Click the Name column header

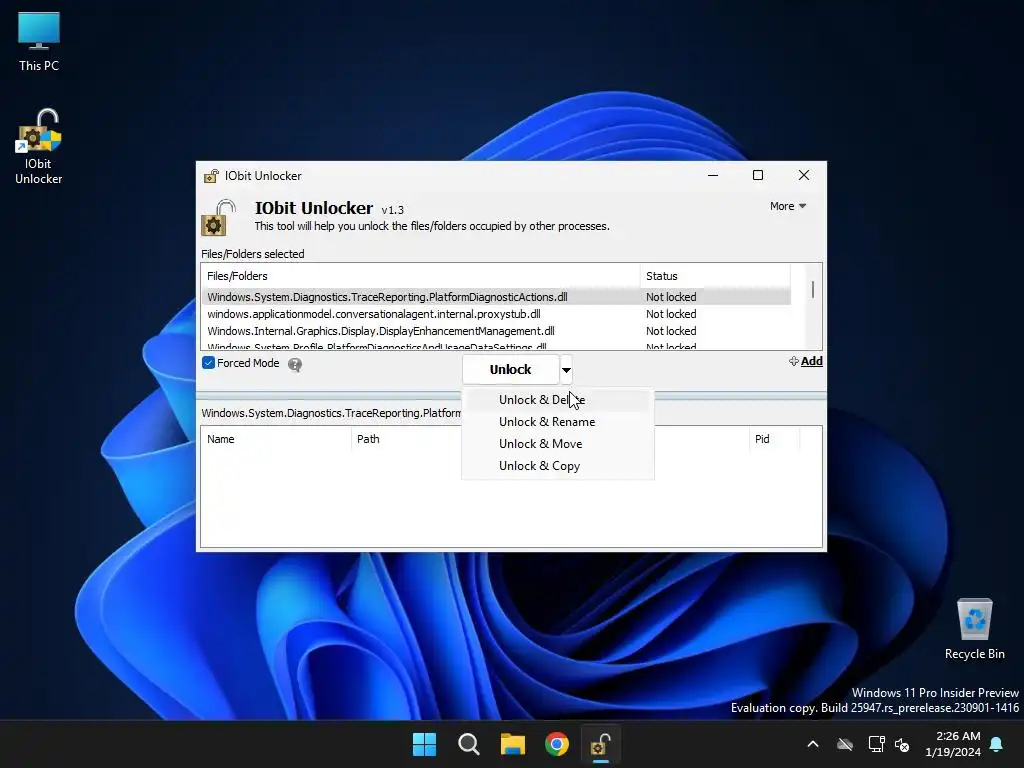[276, 440]
